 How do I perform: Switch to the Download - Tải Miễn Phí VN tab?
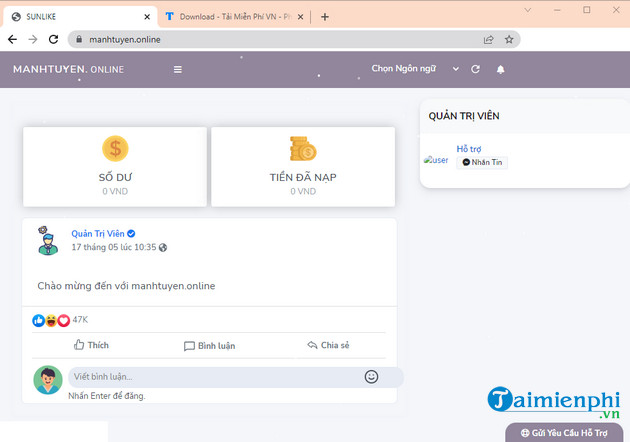[235, 16]
